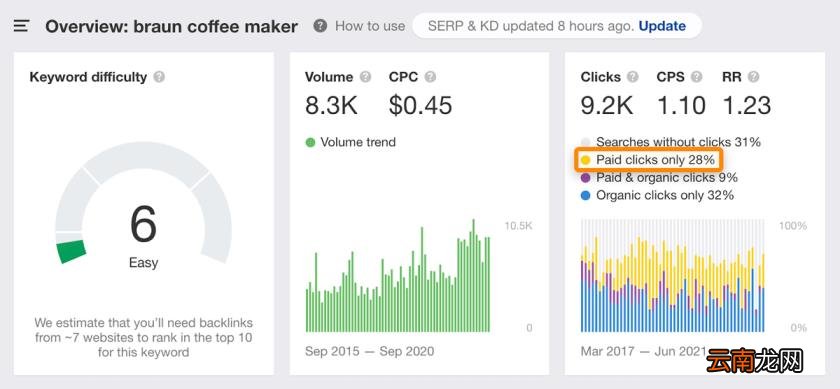Click the 9.2K clicks value
Viewport: 840px width, 389px height.
point(606,106)
